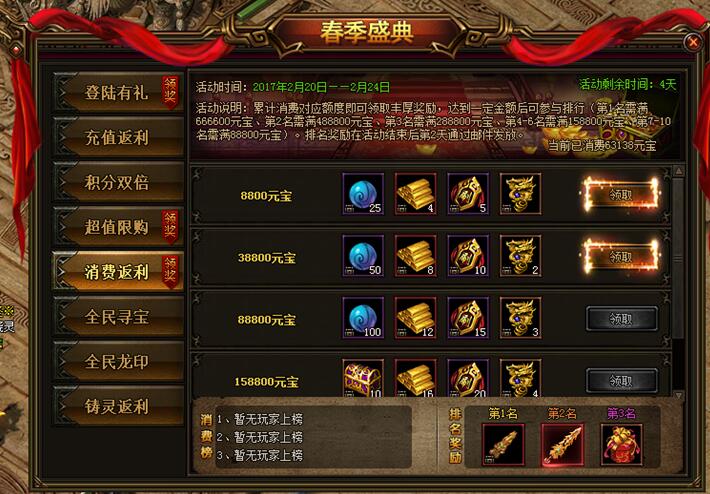Click treasure chest icon in 158800元宝 row
This screenshot has width=710, height=494.
point(363,378)
